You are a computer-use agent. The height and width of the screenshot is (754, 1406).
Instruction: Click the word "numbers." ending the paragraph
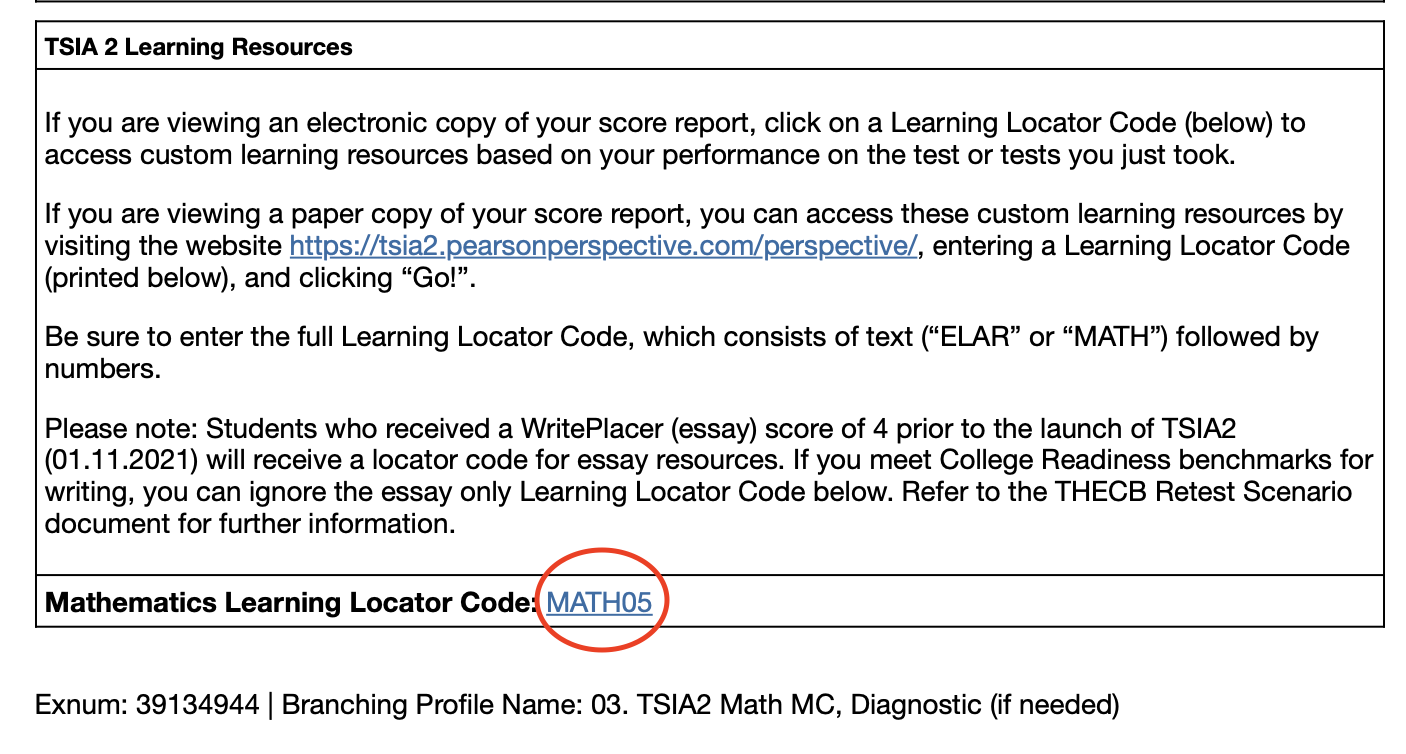coord(102,369)
